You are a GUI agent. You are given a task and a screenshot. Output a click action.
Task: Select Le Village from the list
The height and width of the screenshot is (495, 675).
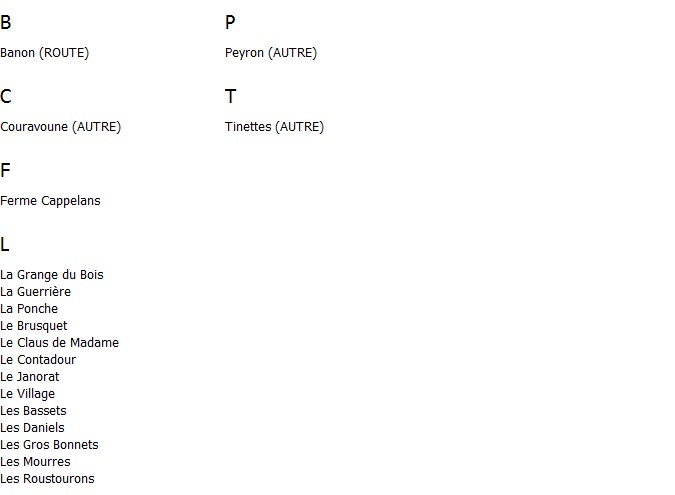tap(28, 394)
